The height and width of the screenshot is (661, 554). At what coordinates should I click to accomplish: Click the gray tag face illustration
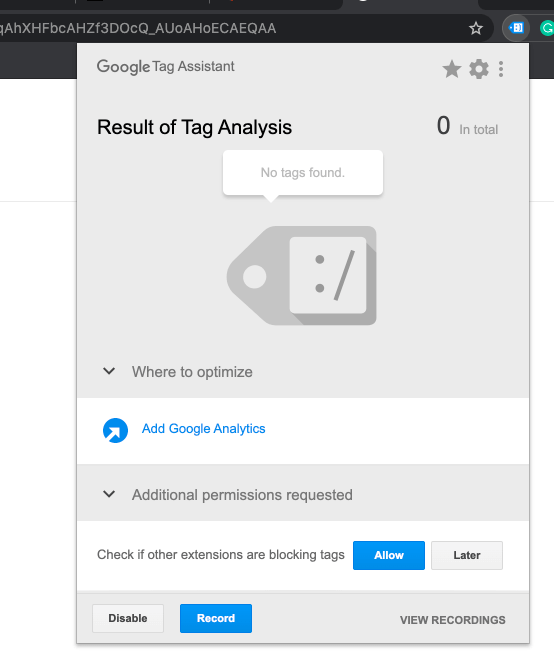point(302,276)
